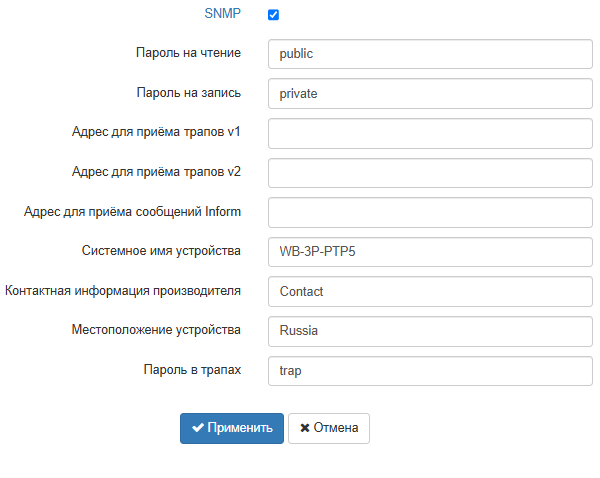Click the X icon on Отмена
Image resolution: width=600 pixels, height=478 pixels.
tap(304, 428)
